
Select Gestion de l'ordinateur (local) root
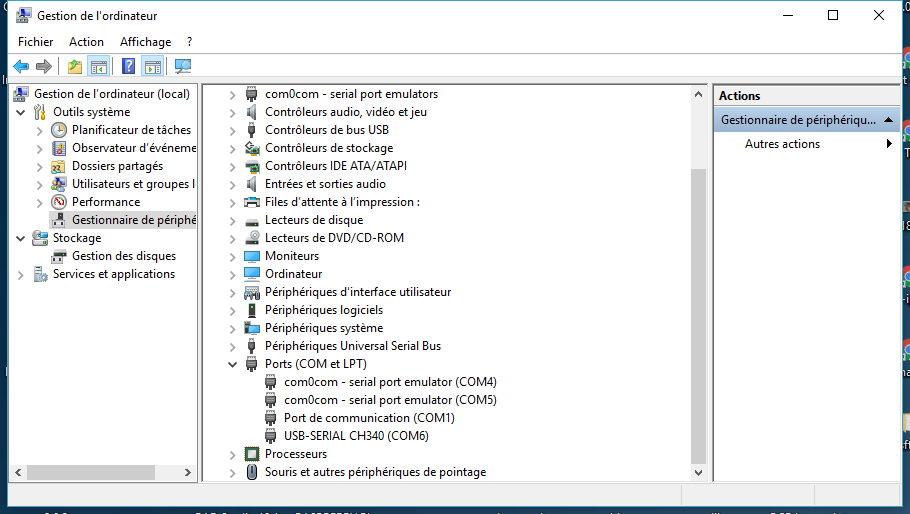point(112,94)
